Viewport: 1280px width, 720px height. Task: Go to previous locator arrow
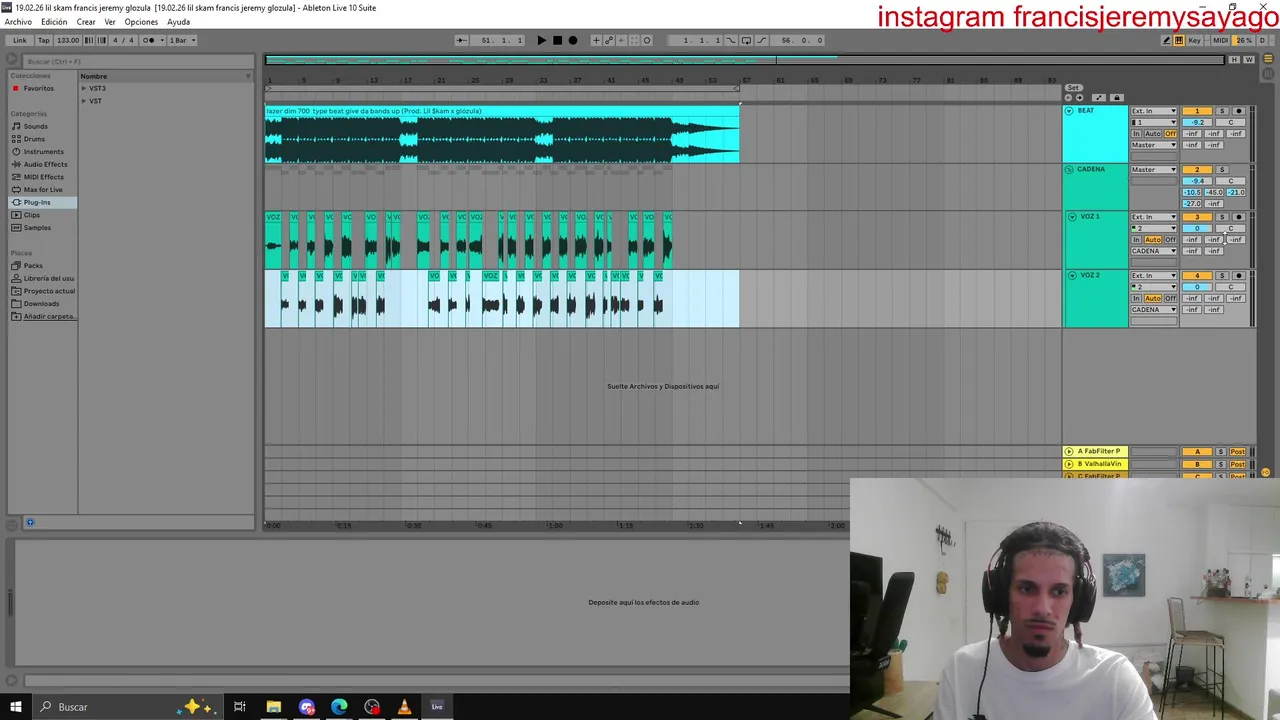pos(1068,98)
